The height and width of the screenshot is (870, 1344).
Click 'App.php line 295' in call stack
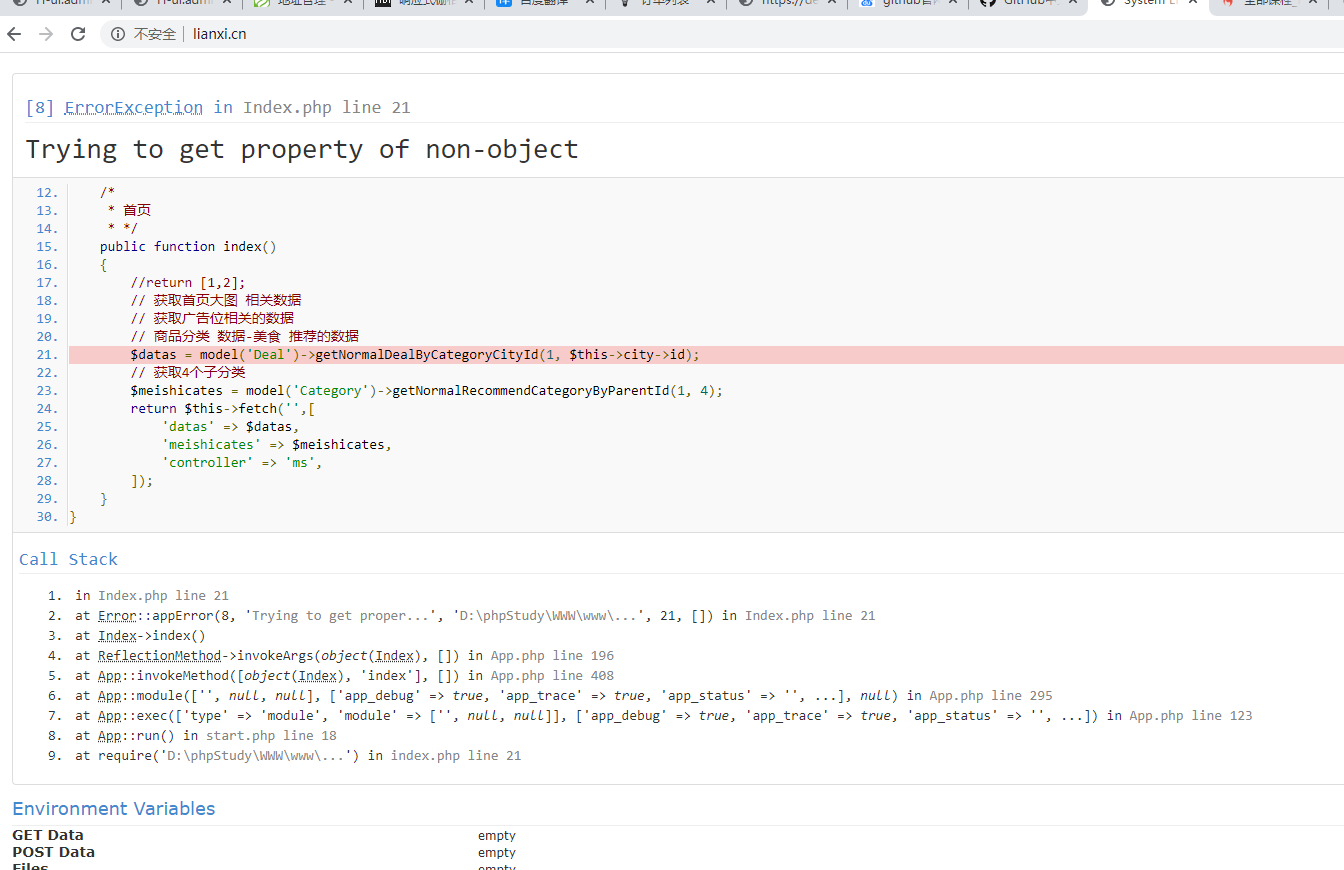pyautogui.click(x=991, y=695)
